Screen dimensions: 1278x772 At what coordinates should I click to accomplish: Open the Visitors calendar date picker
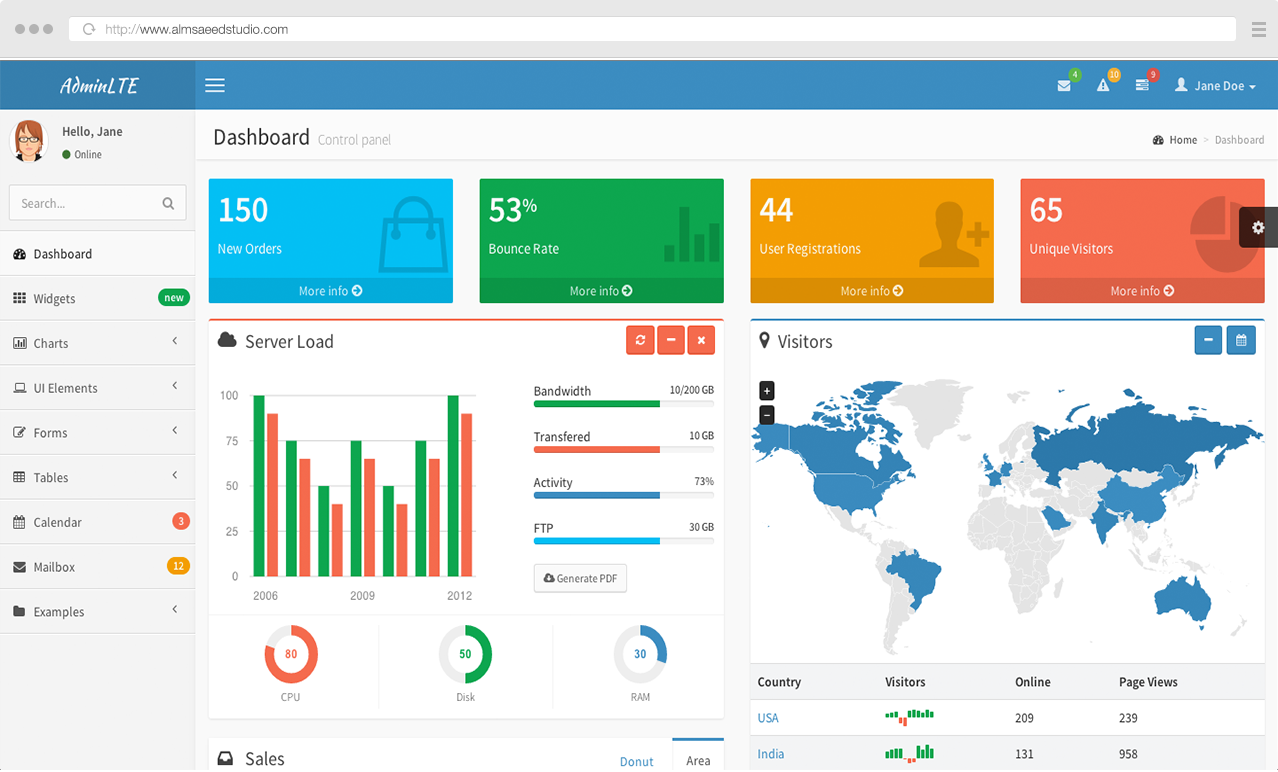pos(1241,341)
